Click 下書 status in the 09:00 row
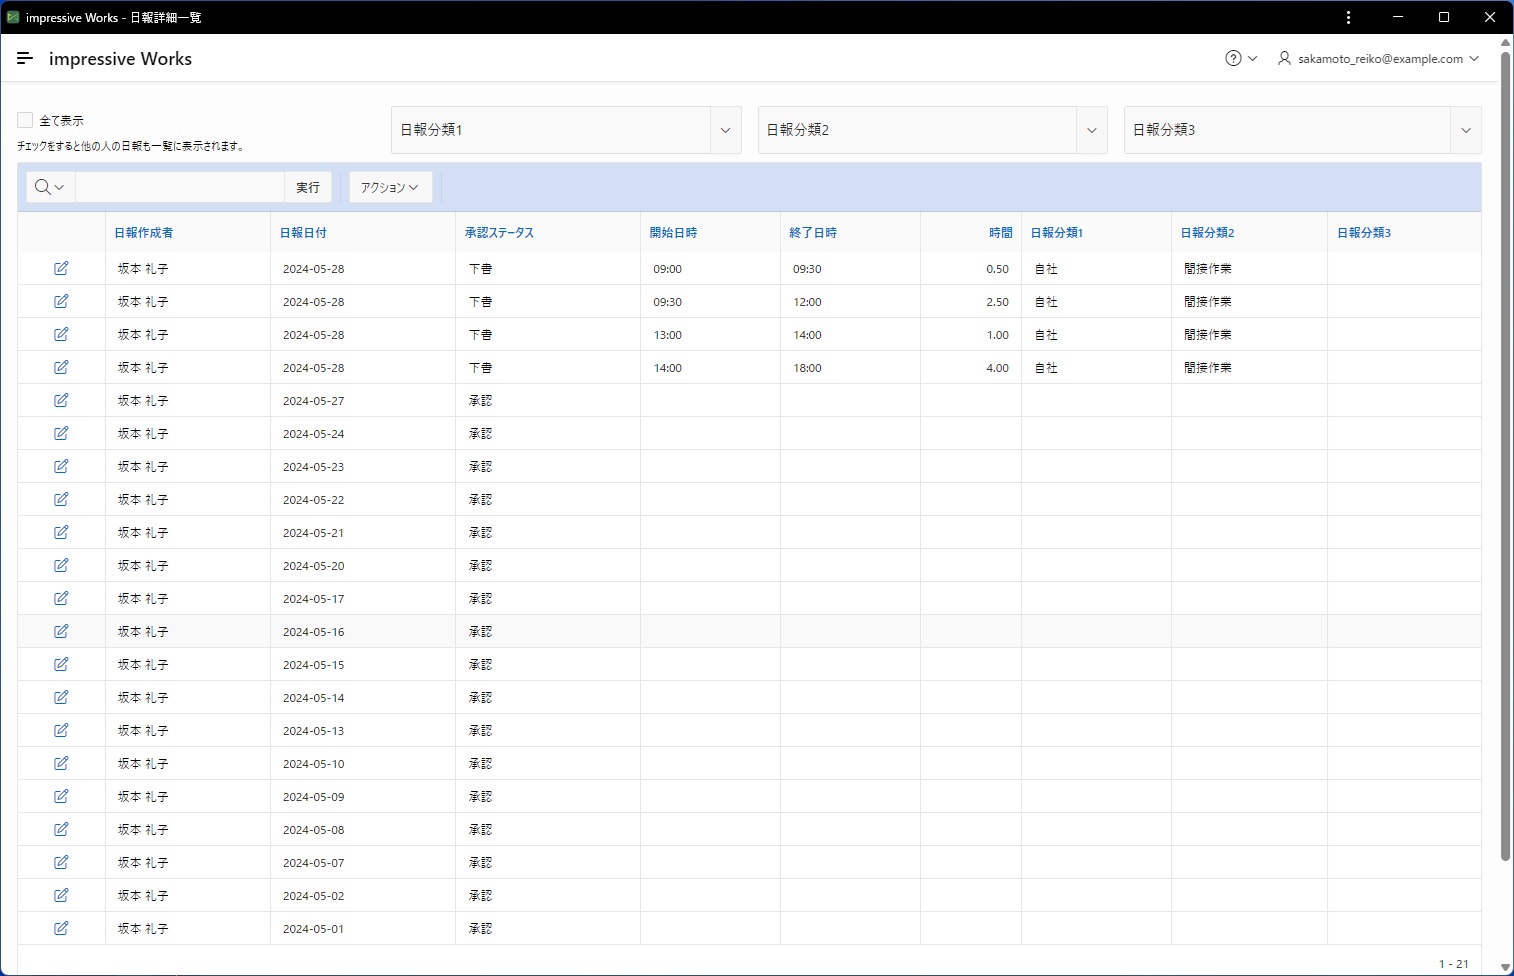 click(481, 269)
